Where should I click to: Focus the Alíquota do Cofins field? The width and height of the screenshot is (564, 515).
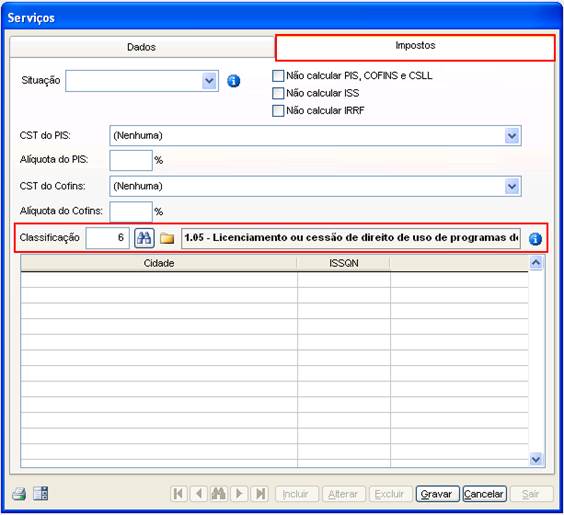click(131, 212)
